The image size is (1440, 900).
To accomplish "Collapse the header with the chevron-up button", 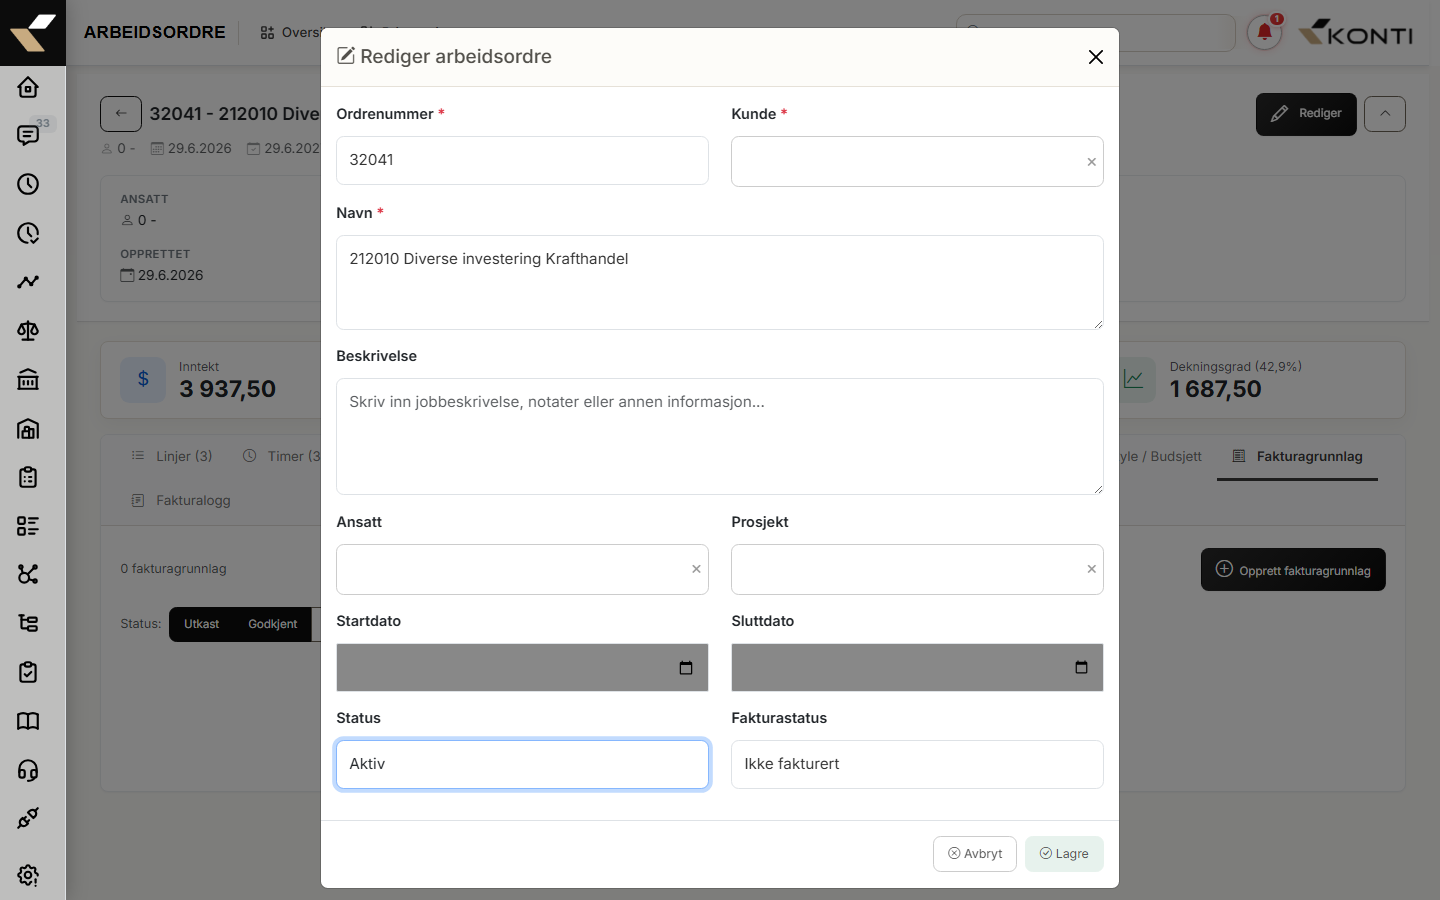I will 1385,114.
